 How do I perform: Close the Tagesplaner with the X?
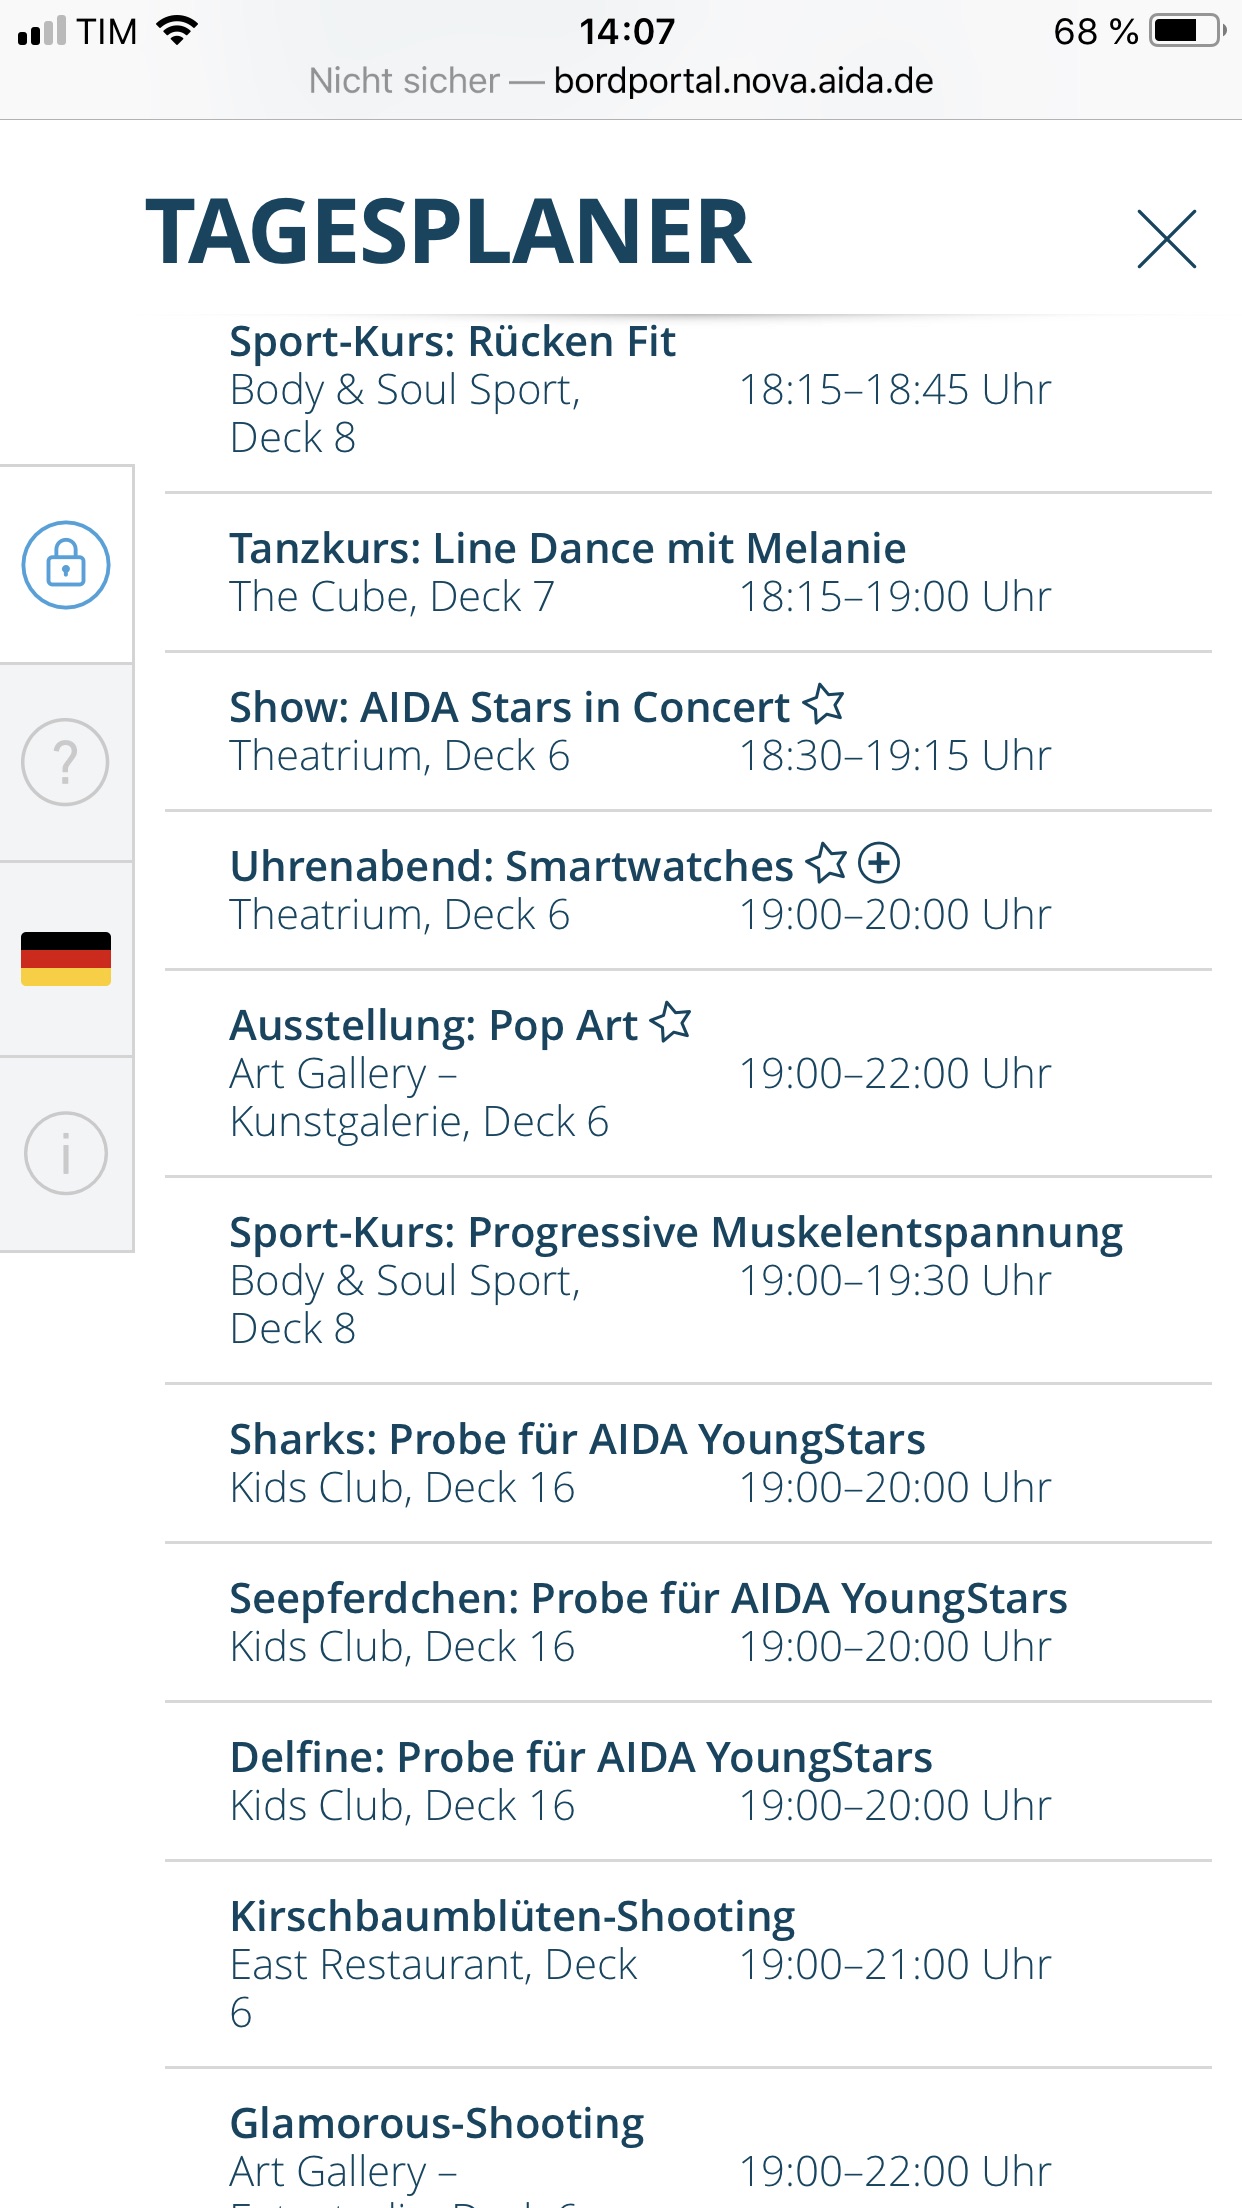click(1166, 239)
